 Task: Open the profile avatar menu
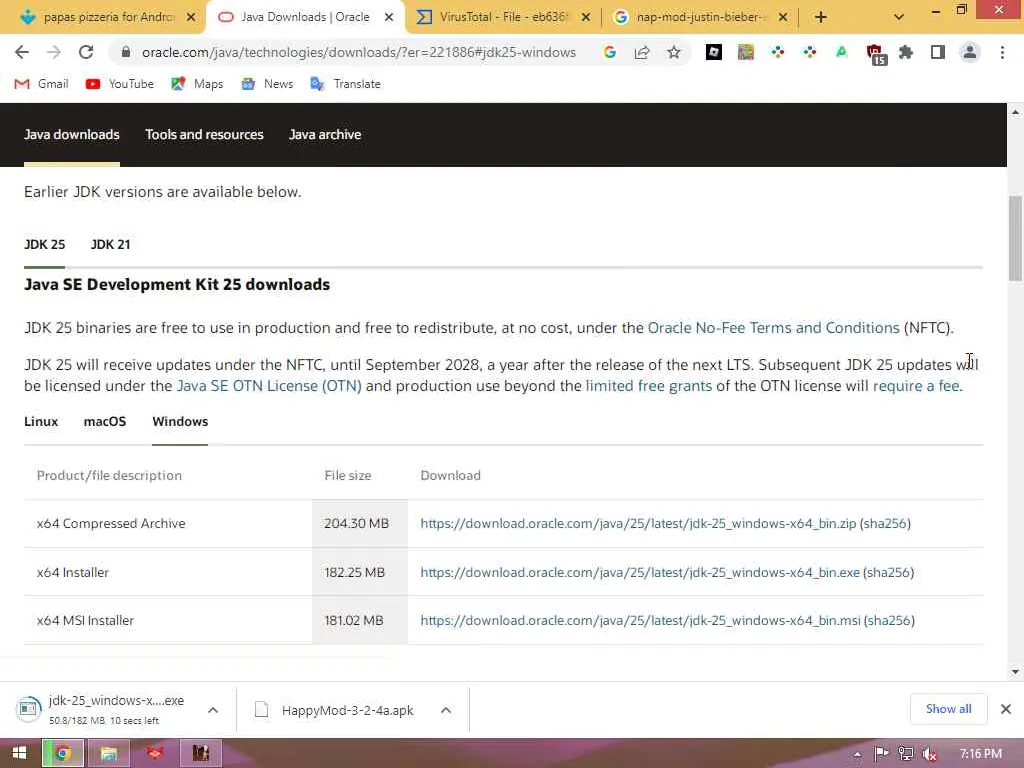click(970, 52)
